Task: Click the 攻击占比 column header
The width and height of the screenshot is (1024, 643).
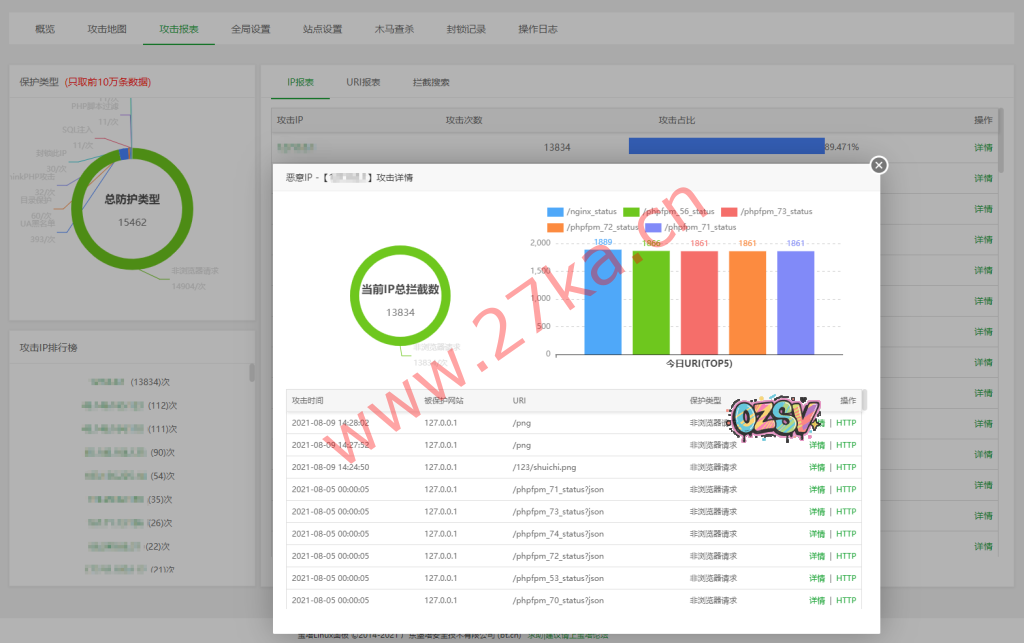Action: 677,120
